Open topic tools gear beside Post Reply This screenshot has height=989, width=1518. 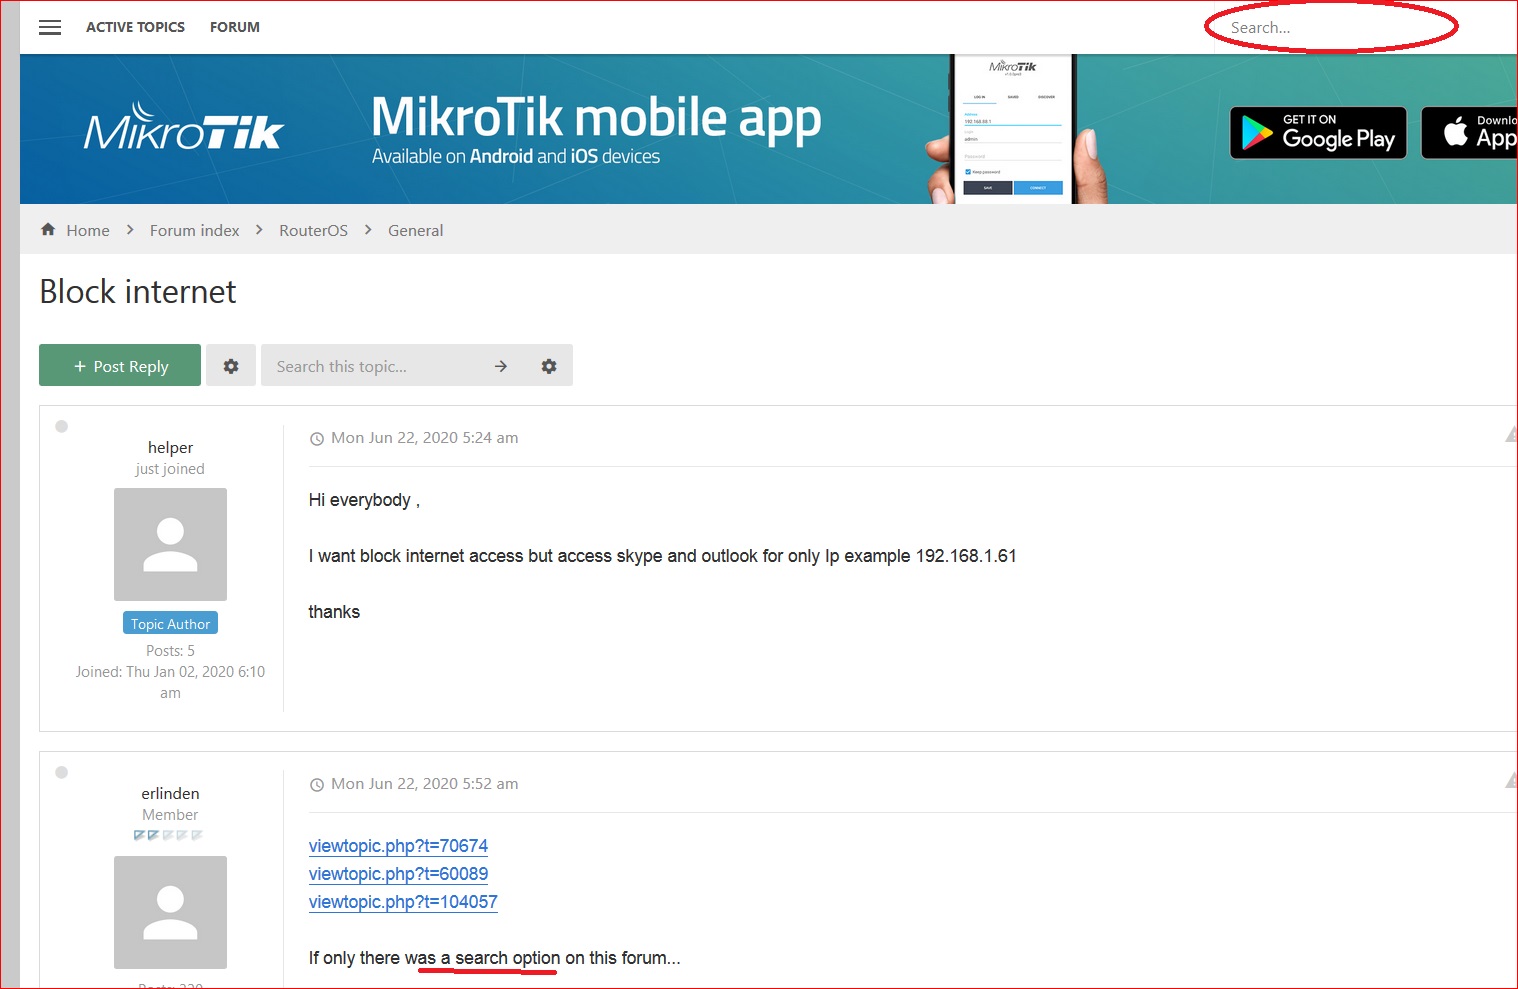tap(231, 366)
